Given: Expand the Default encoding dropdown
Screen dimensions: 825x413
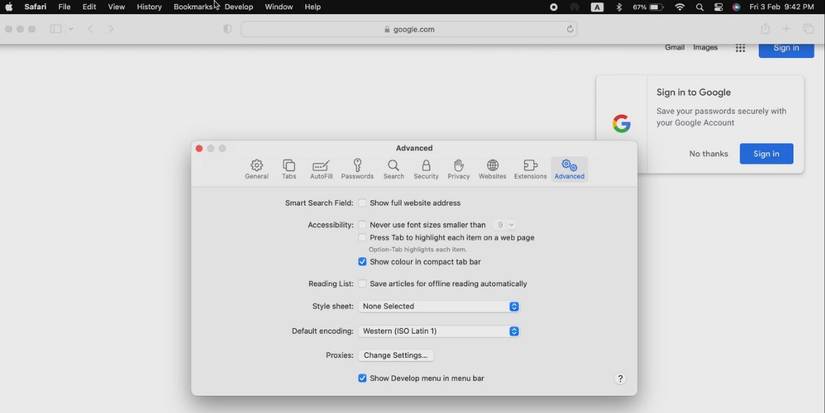Looking at the screenshot, I should pyautogui.click(x=439, y=331).
